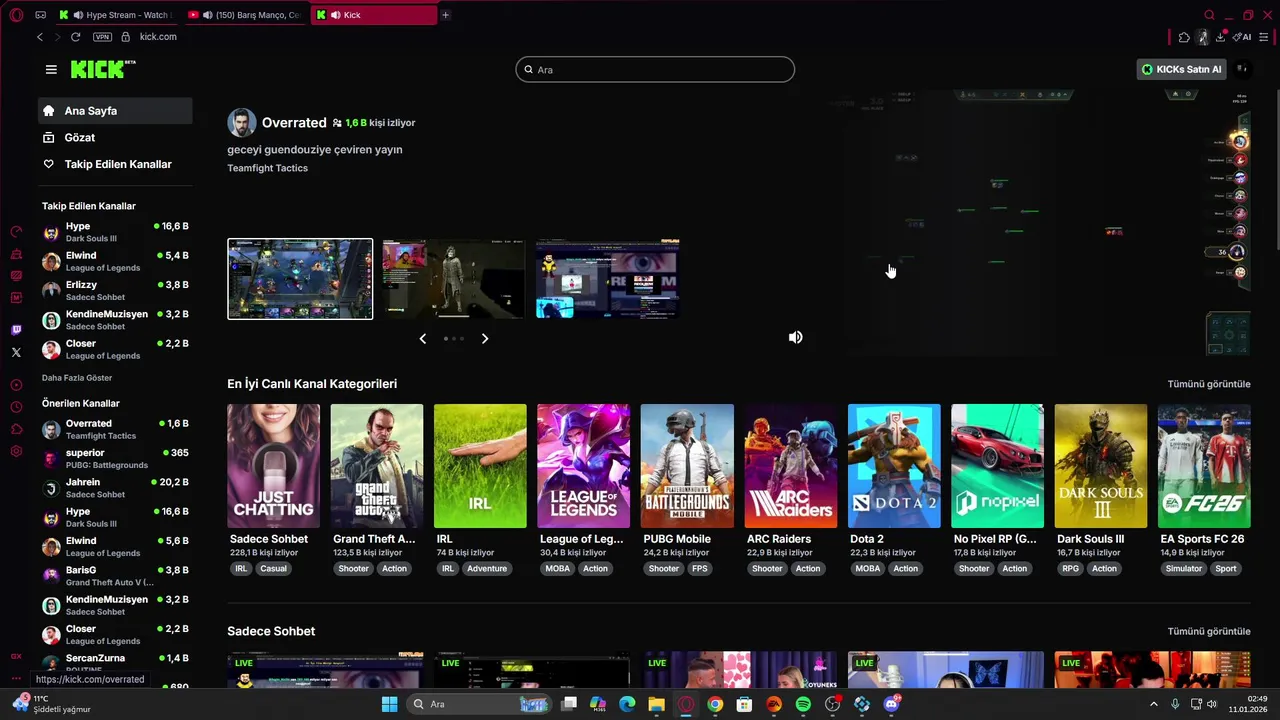Image resolution: width=1280 pixels, height=720 pixels.
Task: Go back with the browser back arrow
Action: tap(40, 37)
